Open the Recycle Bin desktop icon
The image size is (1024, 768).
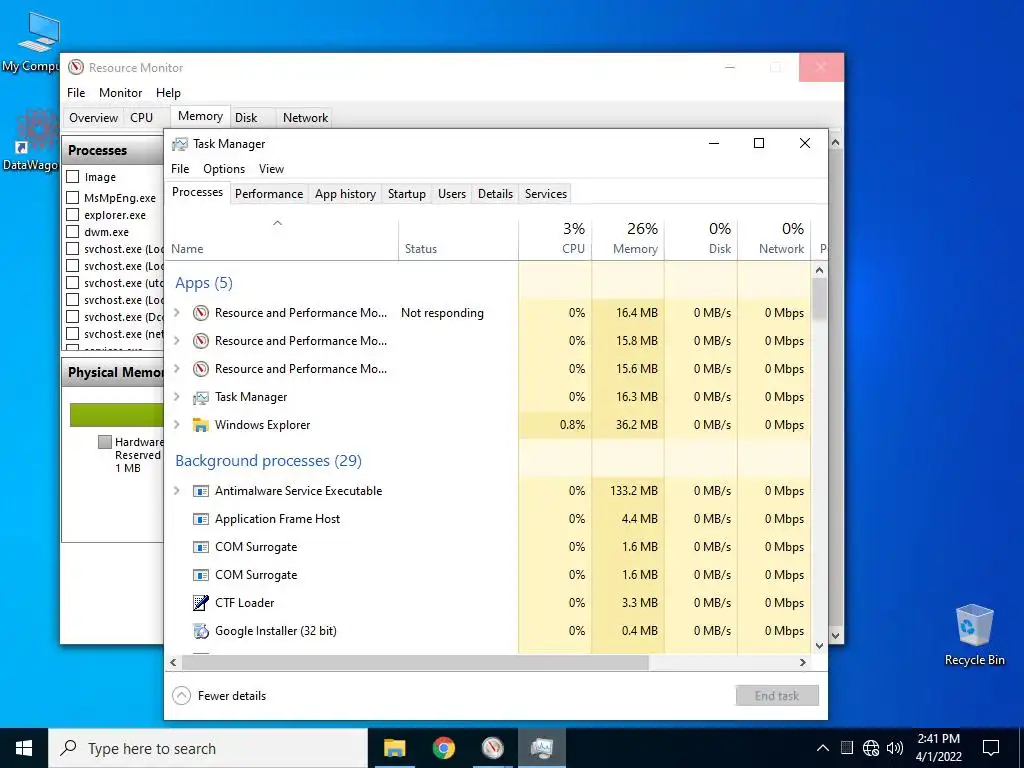[974, 635]
